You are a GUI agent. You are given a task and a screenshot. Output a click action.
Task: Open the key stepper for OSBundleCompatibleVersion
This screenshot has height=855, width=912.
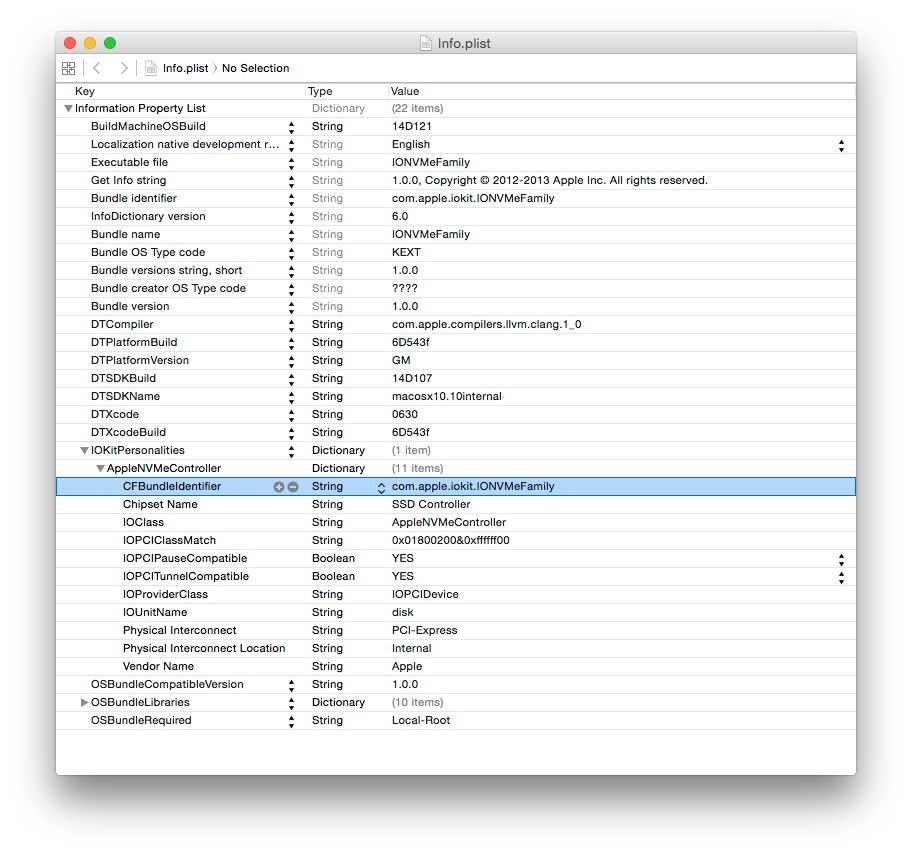click(291, 686)
